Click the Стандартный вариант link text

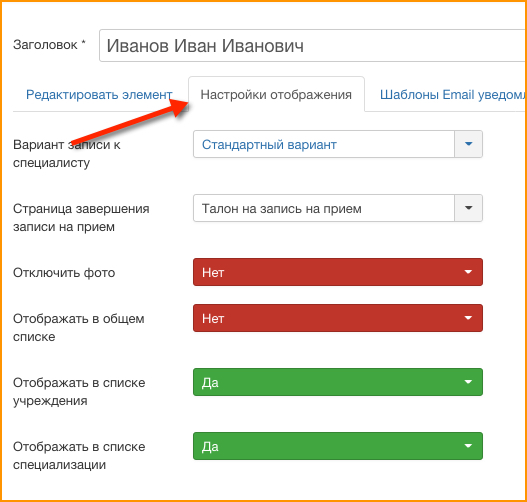coord(269,144)
